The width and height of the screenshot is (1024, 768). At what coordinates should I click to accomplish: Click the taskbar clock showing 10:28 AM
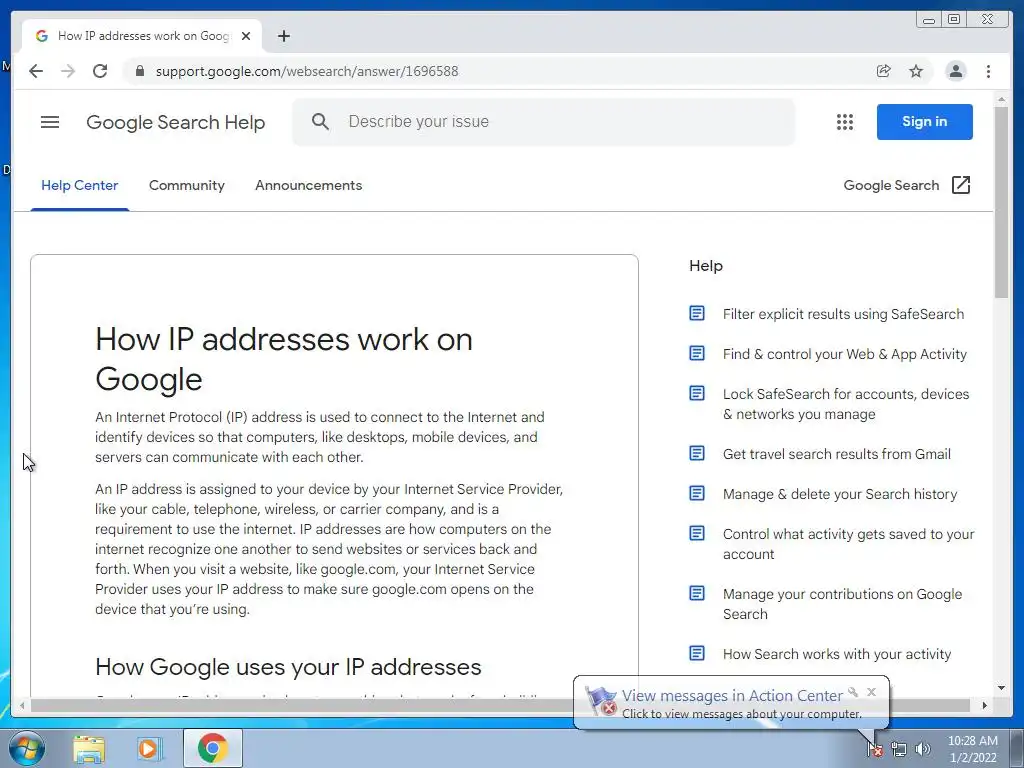pos(972,749)
